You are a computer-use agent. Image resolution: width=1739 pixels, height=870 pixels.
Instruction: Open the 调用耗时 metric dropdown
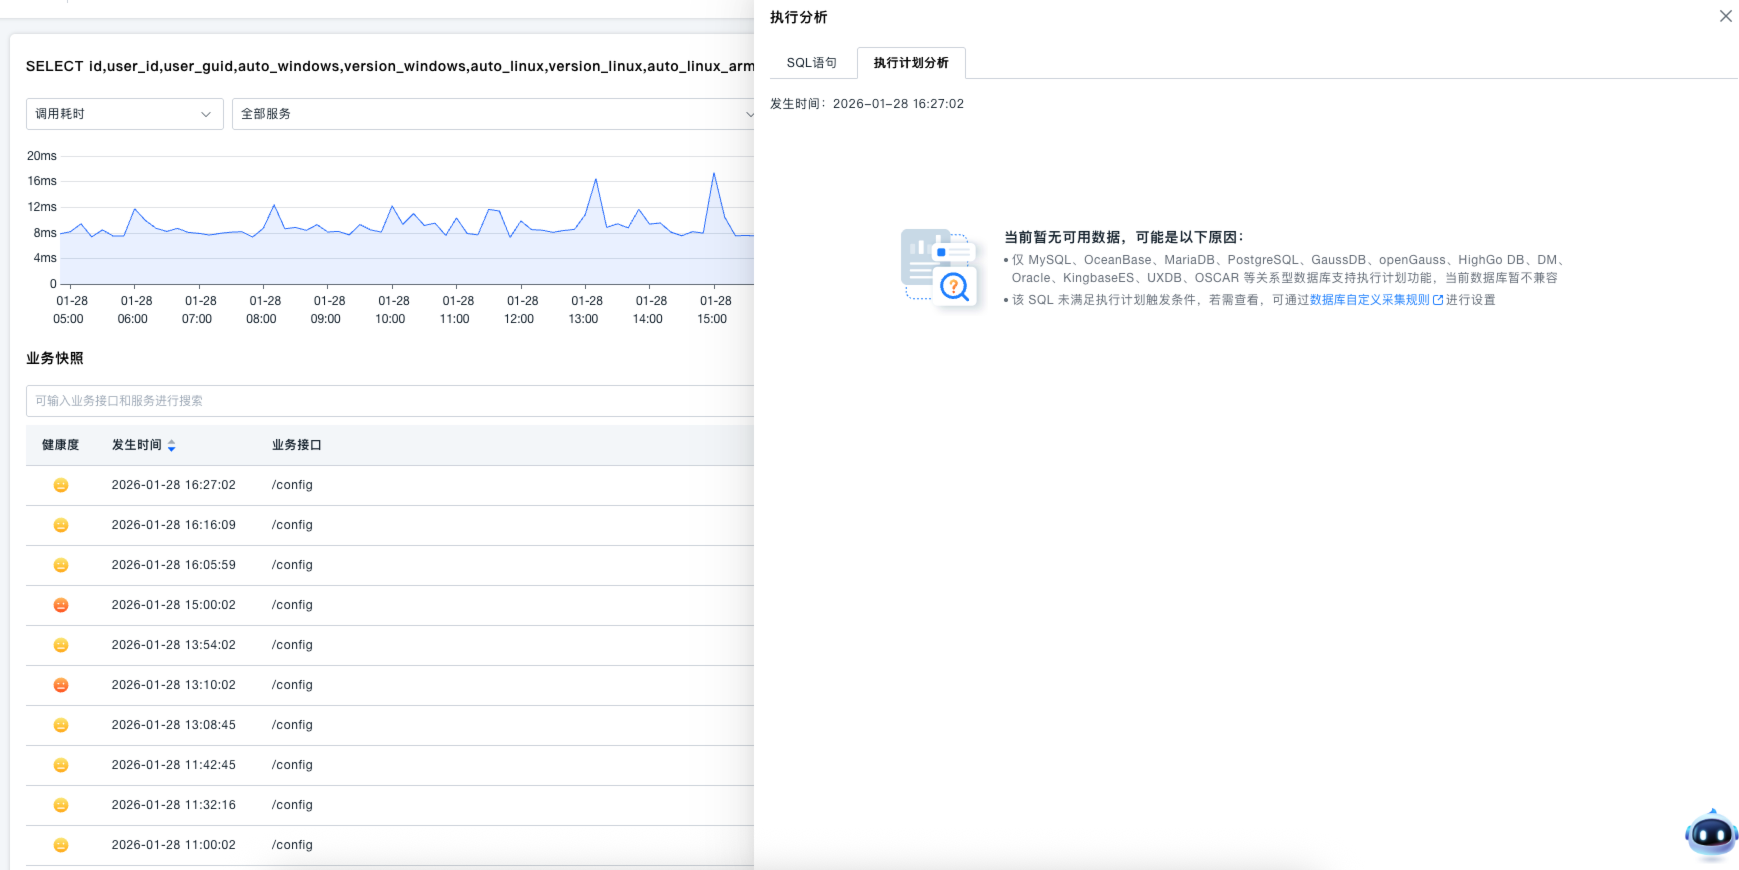(x=124, y=114)
